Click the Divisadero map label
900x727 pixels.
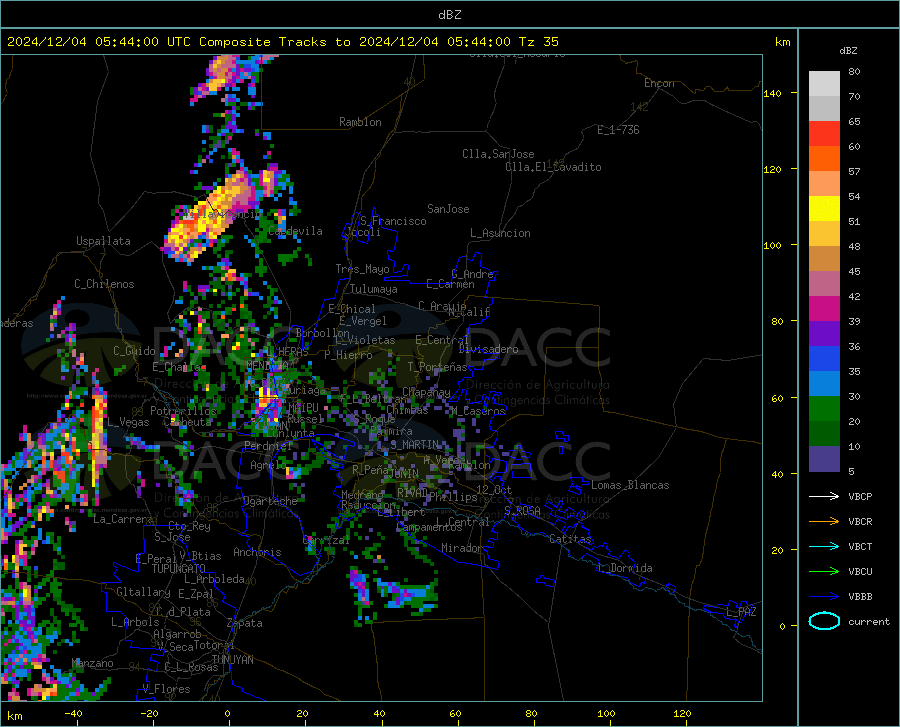pyautogui.click(x=488, y=349)
